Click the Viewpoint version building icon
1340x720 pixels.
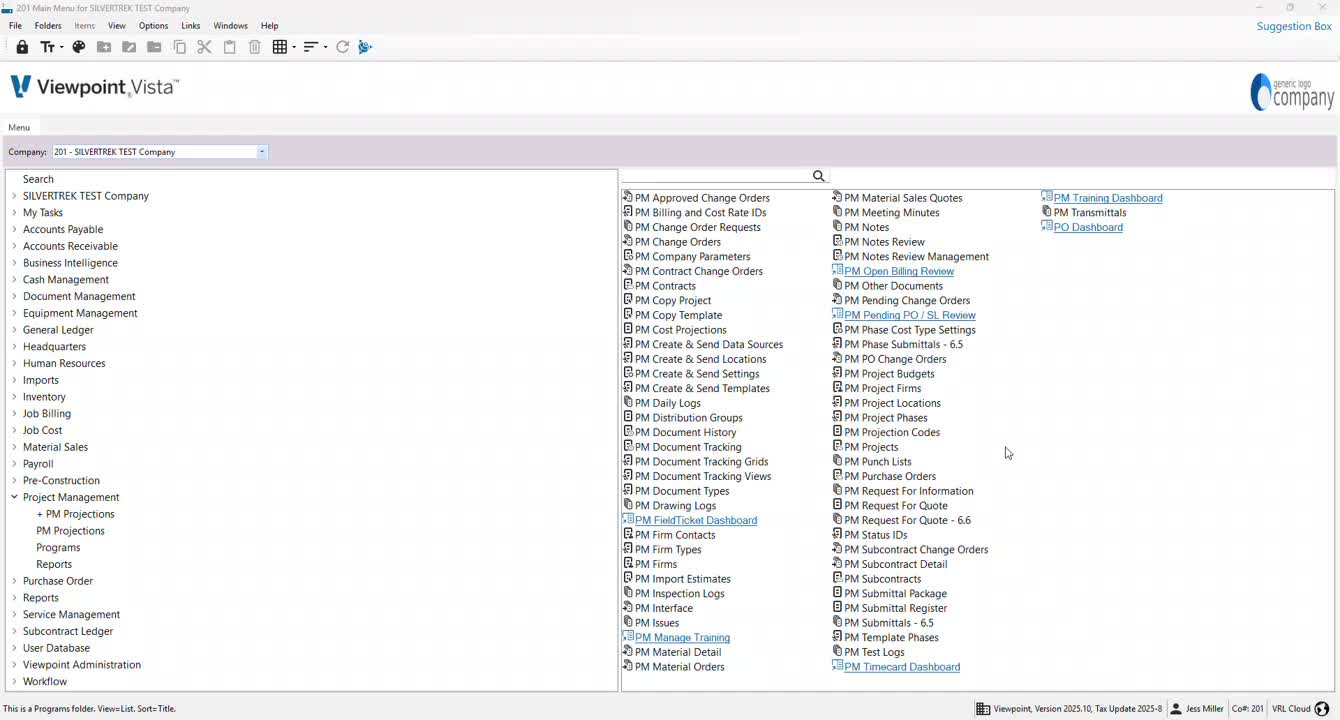(x=983, y=709)
